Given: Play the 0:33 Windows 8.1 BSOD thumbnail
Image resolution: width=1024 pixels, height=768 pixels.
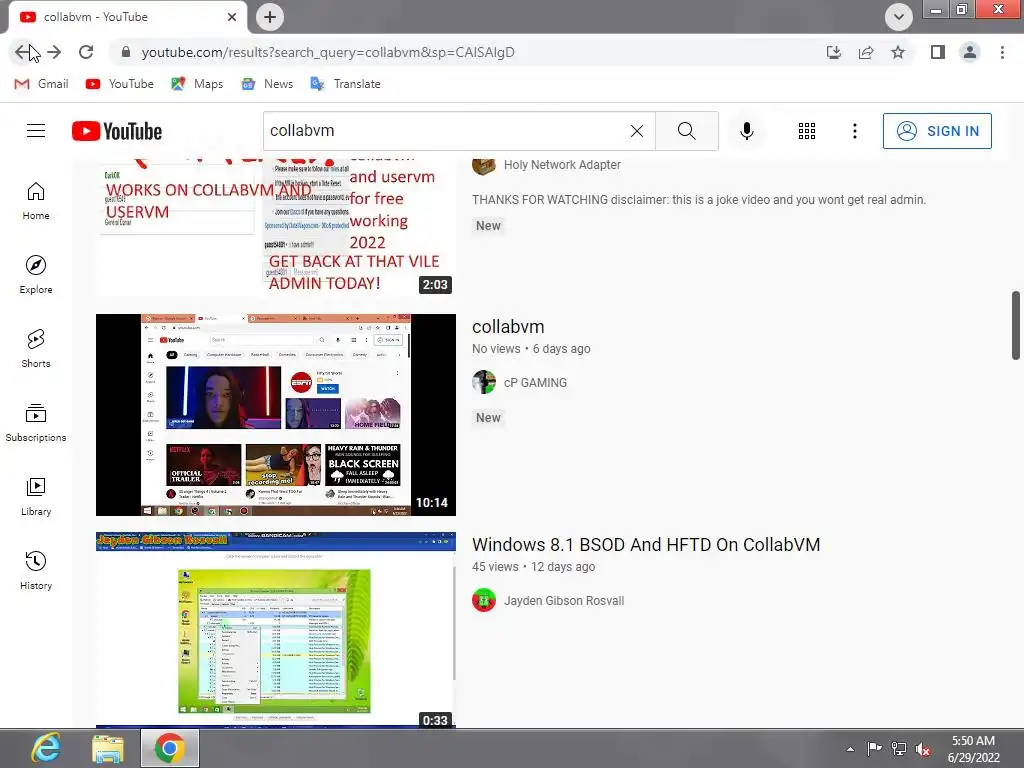Looking at the screenshot, I should point(276,630).
